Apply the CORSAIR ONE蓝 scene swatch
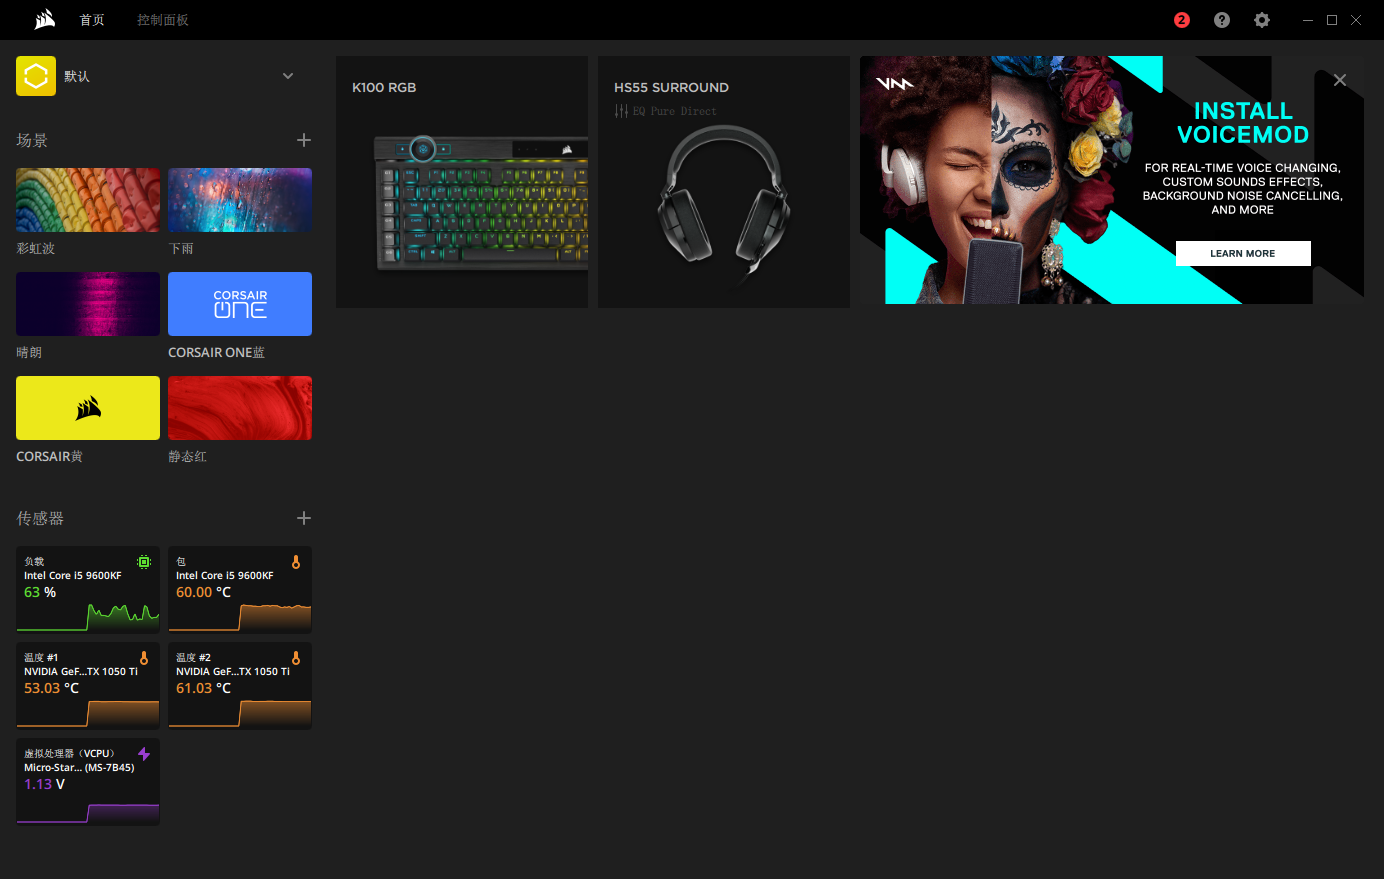 coord(240,304)
